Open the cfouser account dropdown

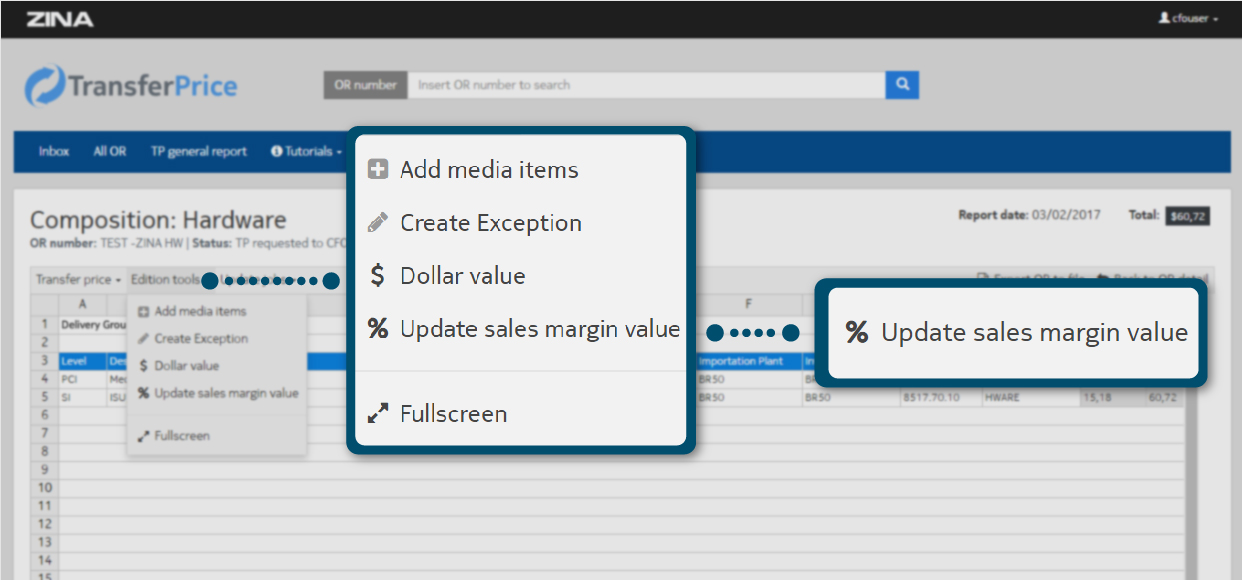click(1188, 19)
